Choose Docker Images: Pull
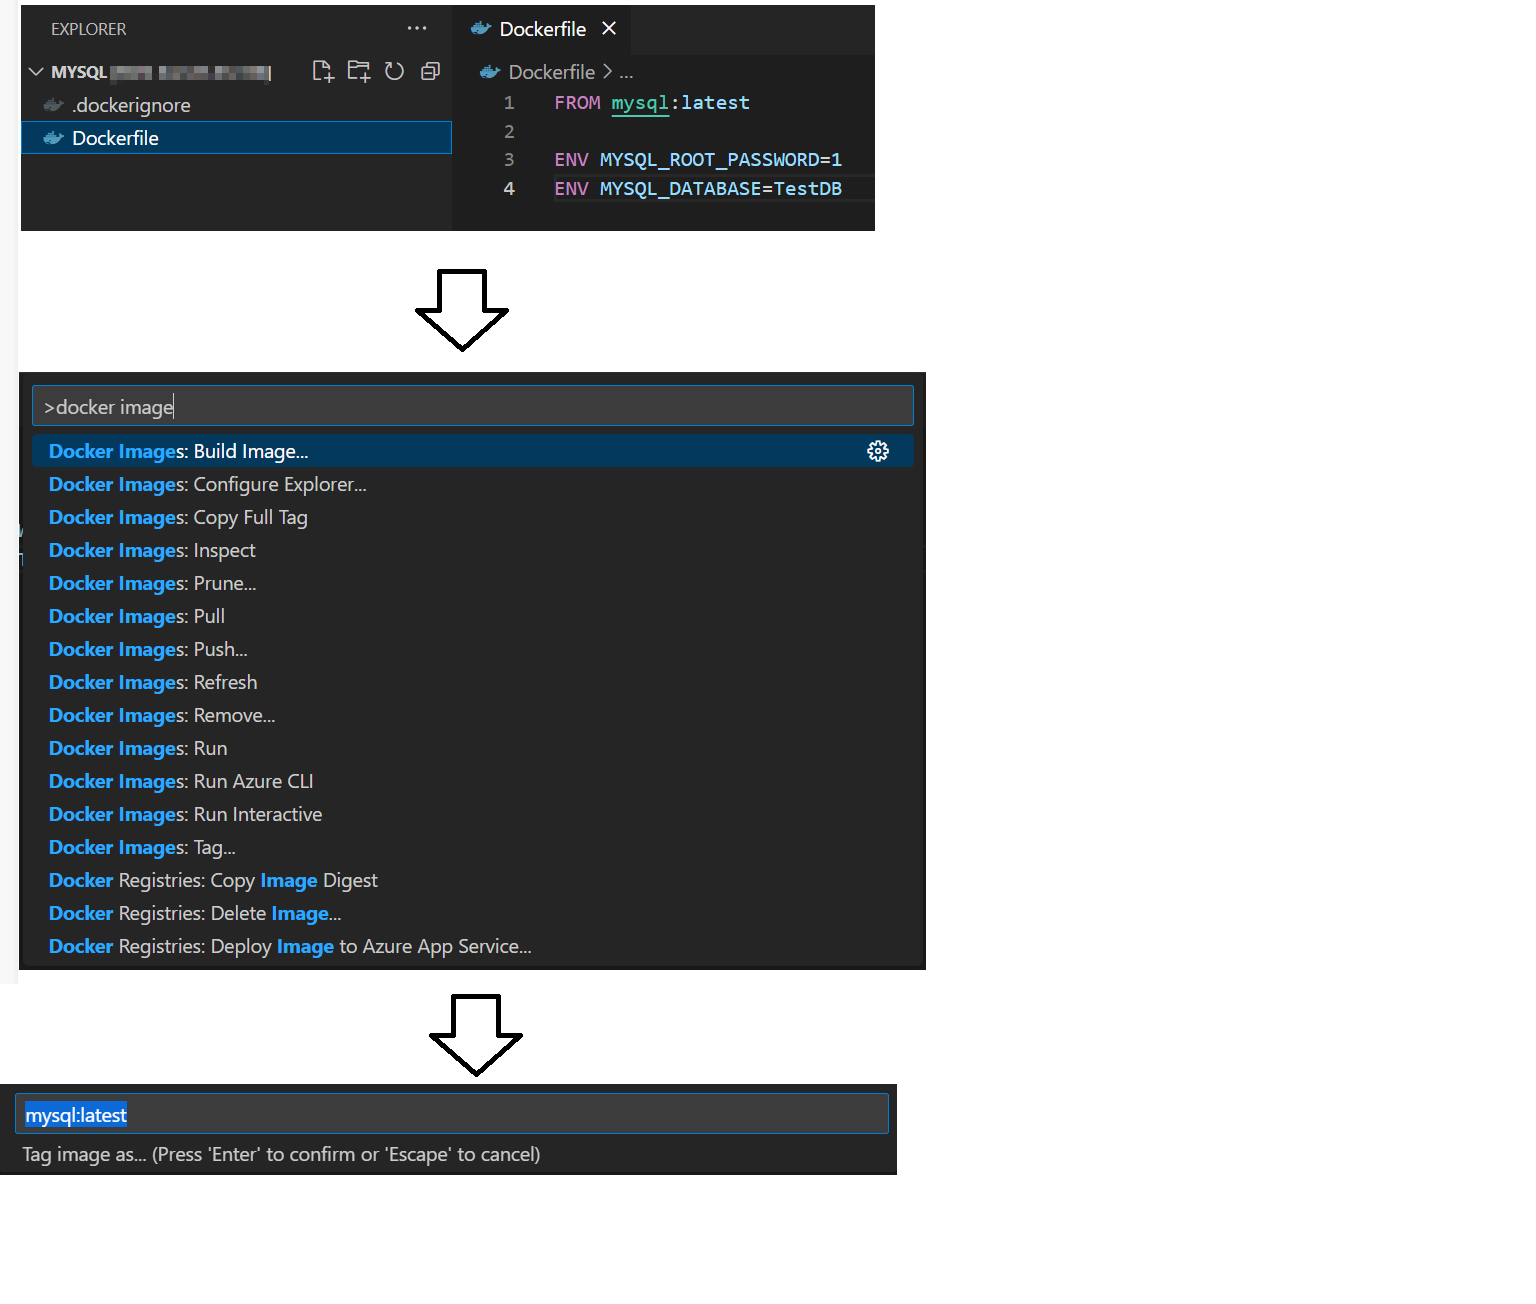Image resolution: width=1536 pixels, height=1304 pixels. 473,616
